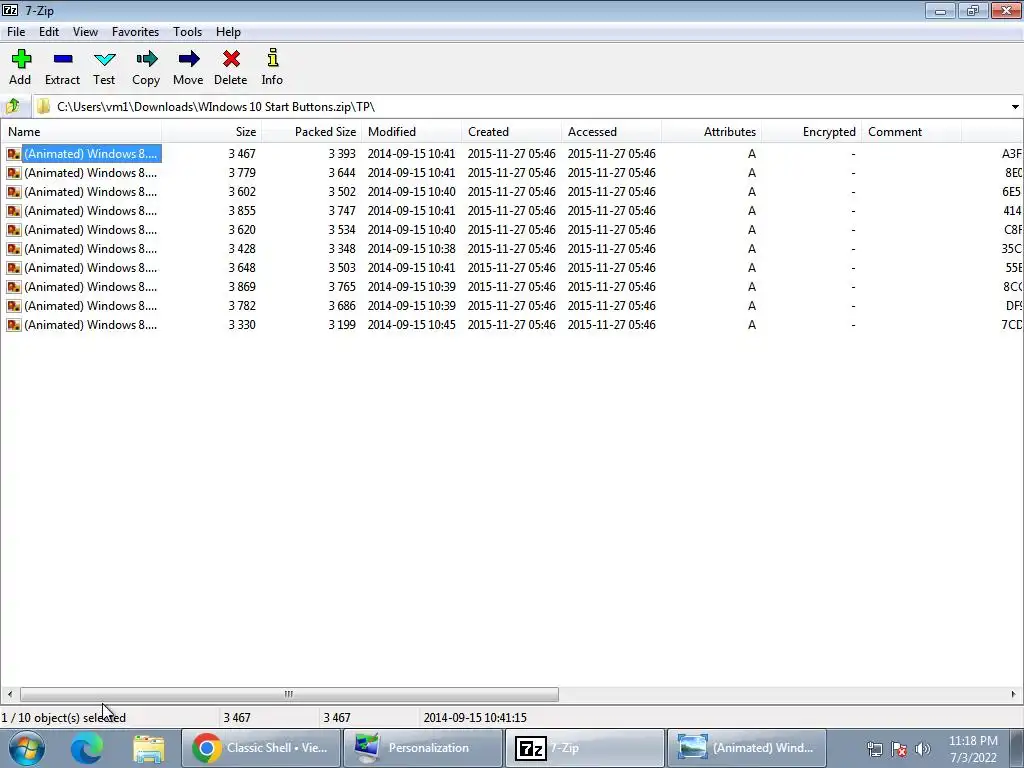Click file icon in row sized 3 330
Screen dimensions: 1024x768
pyautogui.click(x=14, y=325)
